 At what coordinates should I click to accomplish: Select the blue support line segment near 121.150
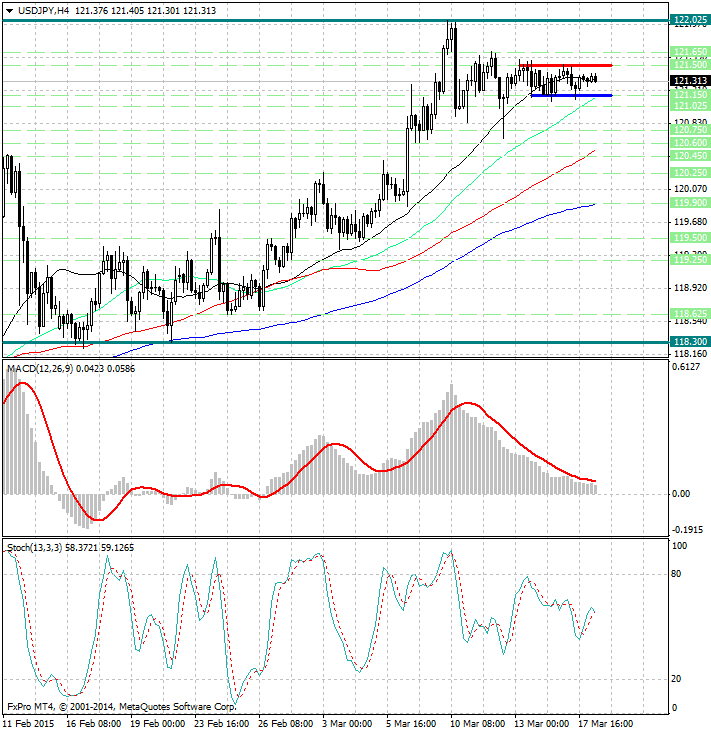click(x=571, y=95)
